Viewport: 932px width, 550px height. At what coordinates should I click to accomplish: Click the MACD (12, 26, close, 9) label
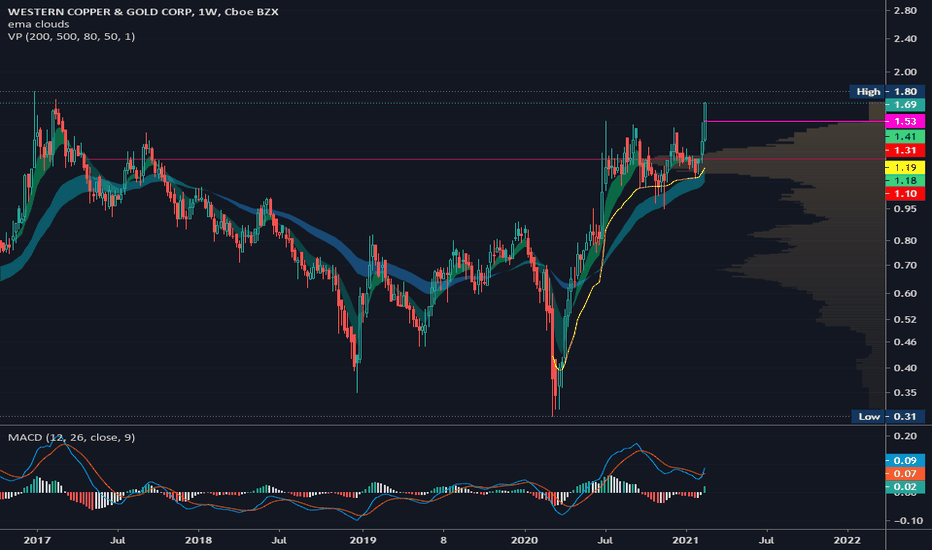71,438
